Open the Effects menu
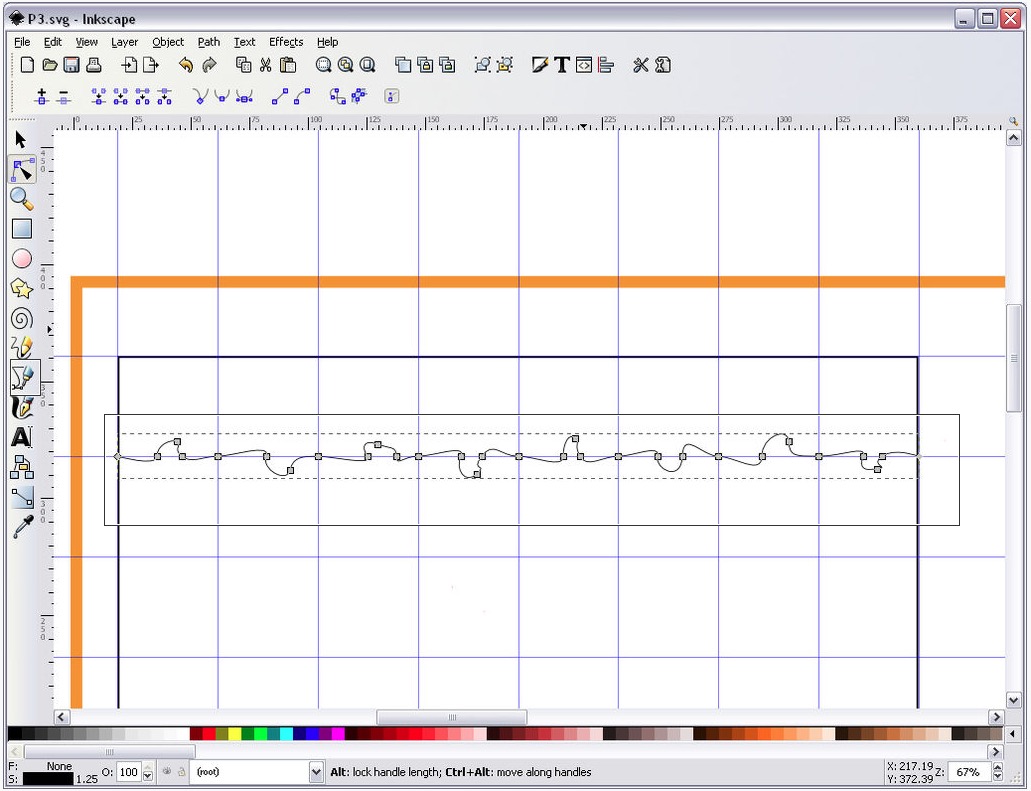The image size is (1031, 791). point(285,42)
